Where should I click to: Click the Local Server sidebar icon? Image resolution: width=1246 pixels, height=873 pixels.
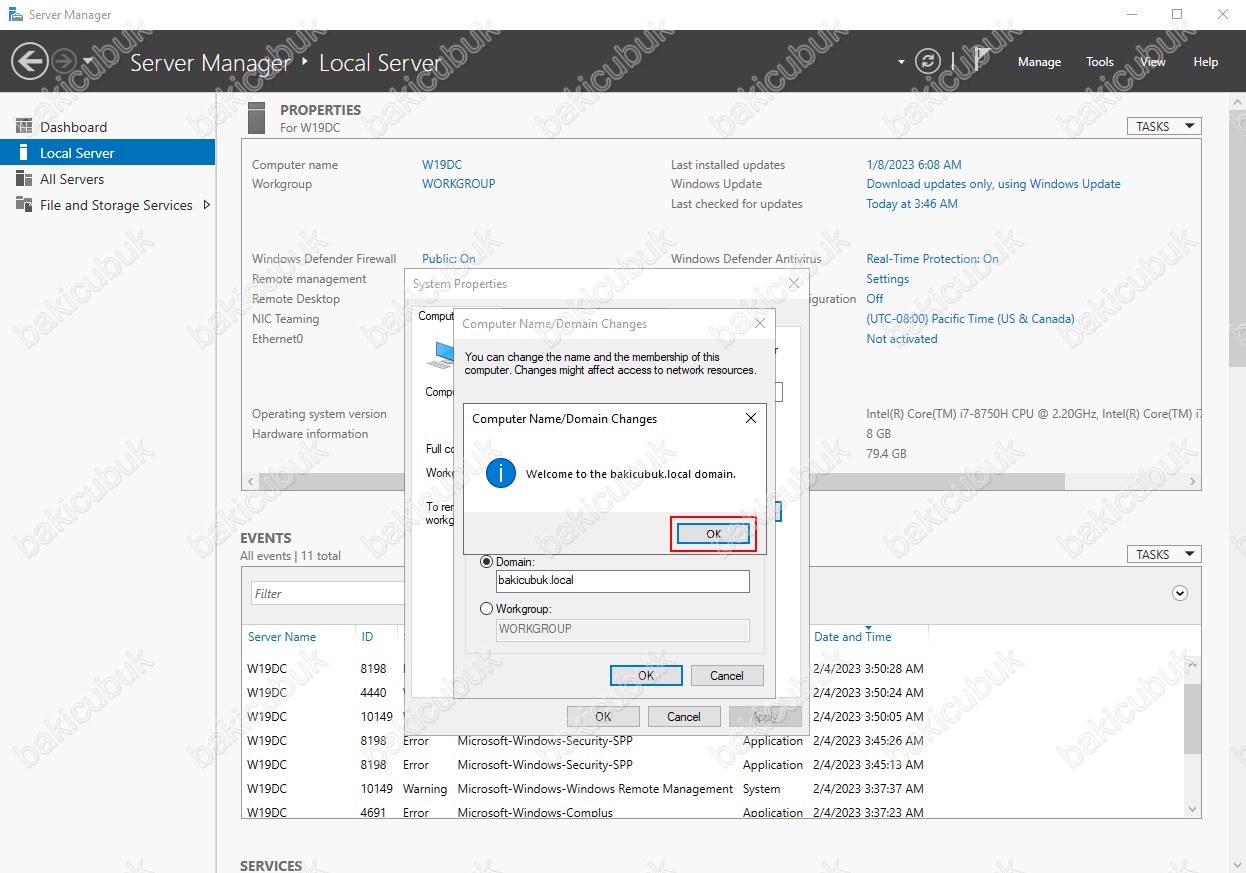tap(24, 153)
